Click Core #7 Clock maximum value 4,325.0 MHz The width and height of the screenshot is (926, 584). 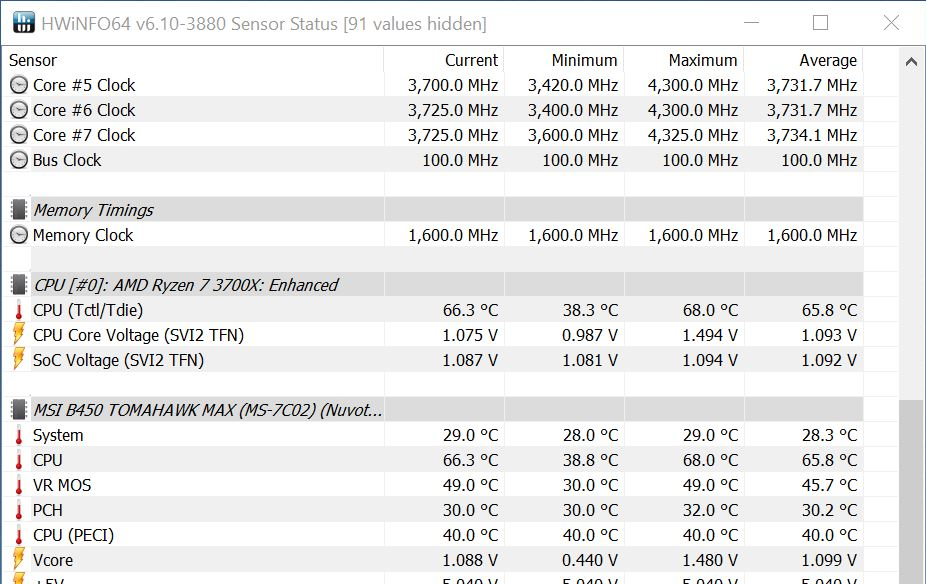(x=693, y=135)
